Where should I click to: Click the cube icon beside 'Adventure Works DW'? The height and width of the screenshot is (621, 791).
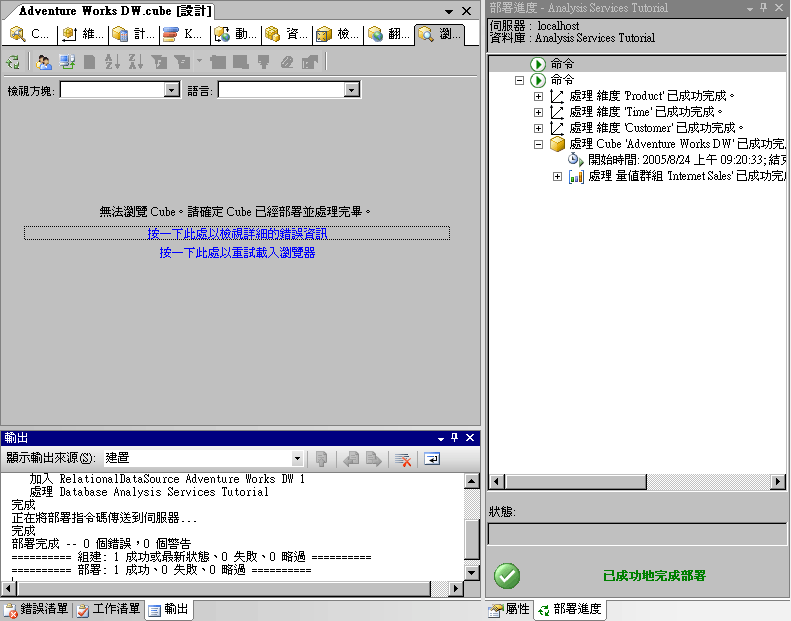tap(557, 144)
